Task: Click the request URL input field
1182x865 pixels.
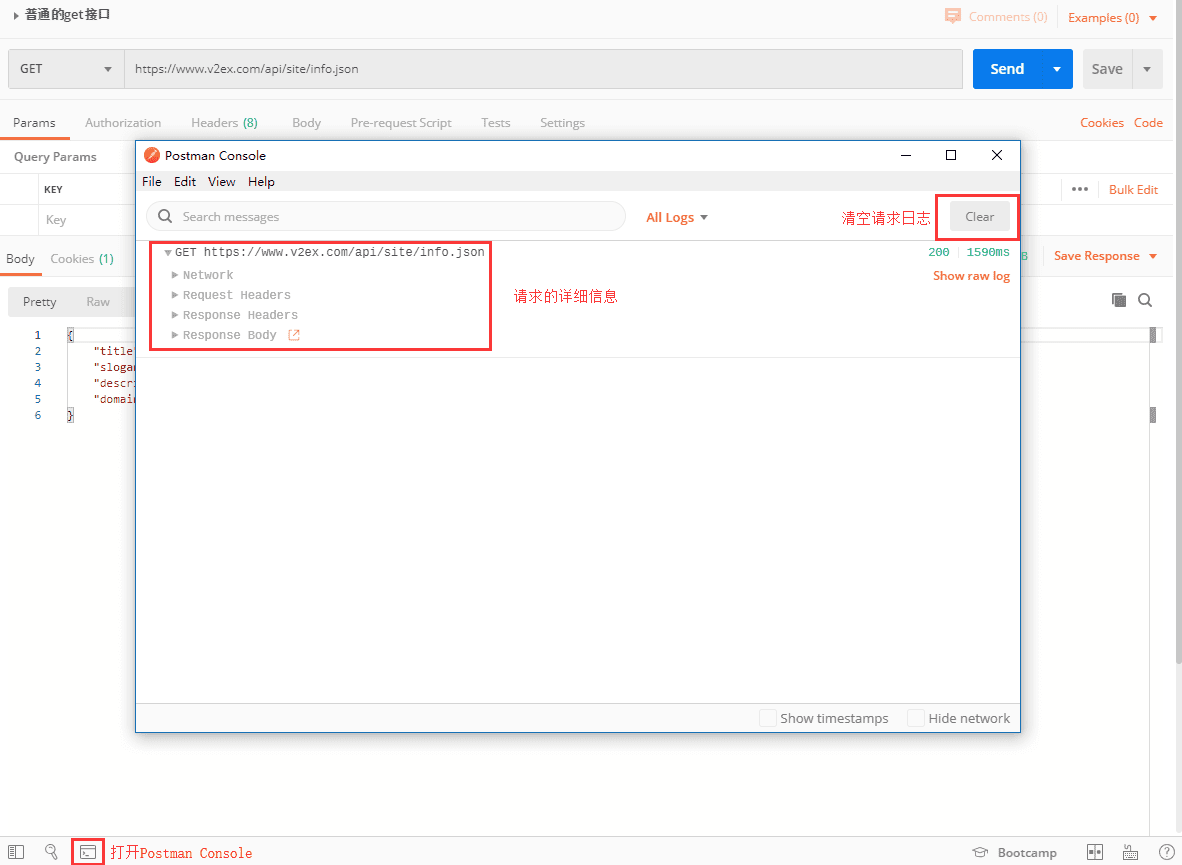Action: click(544, 69)
